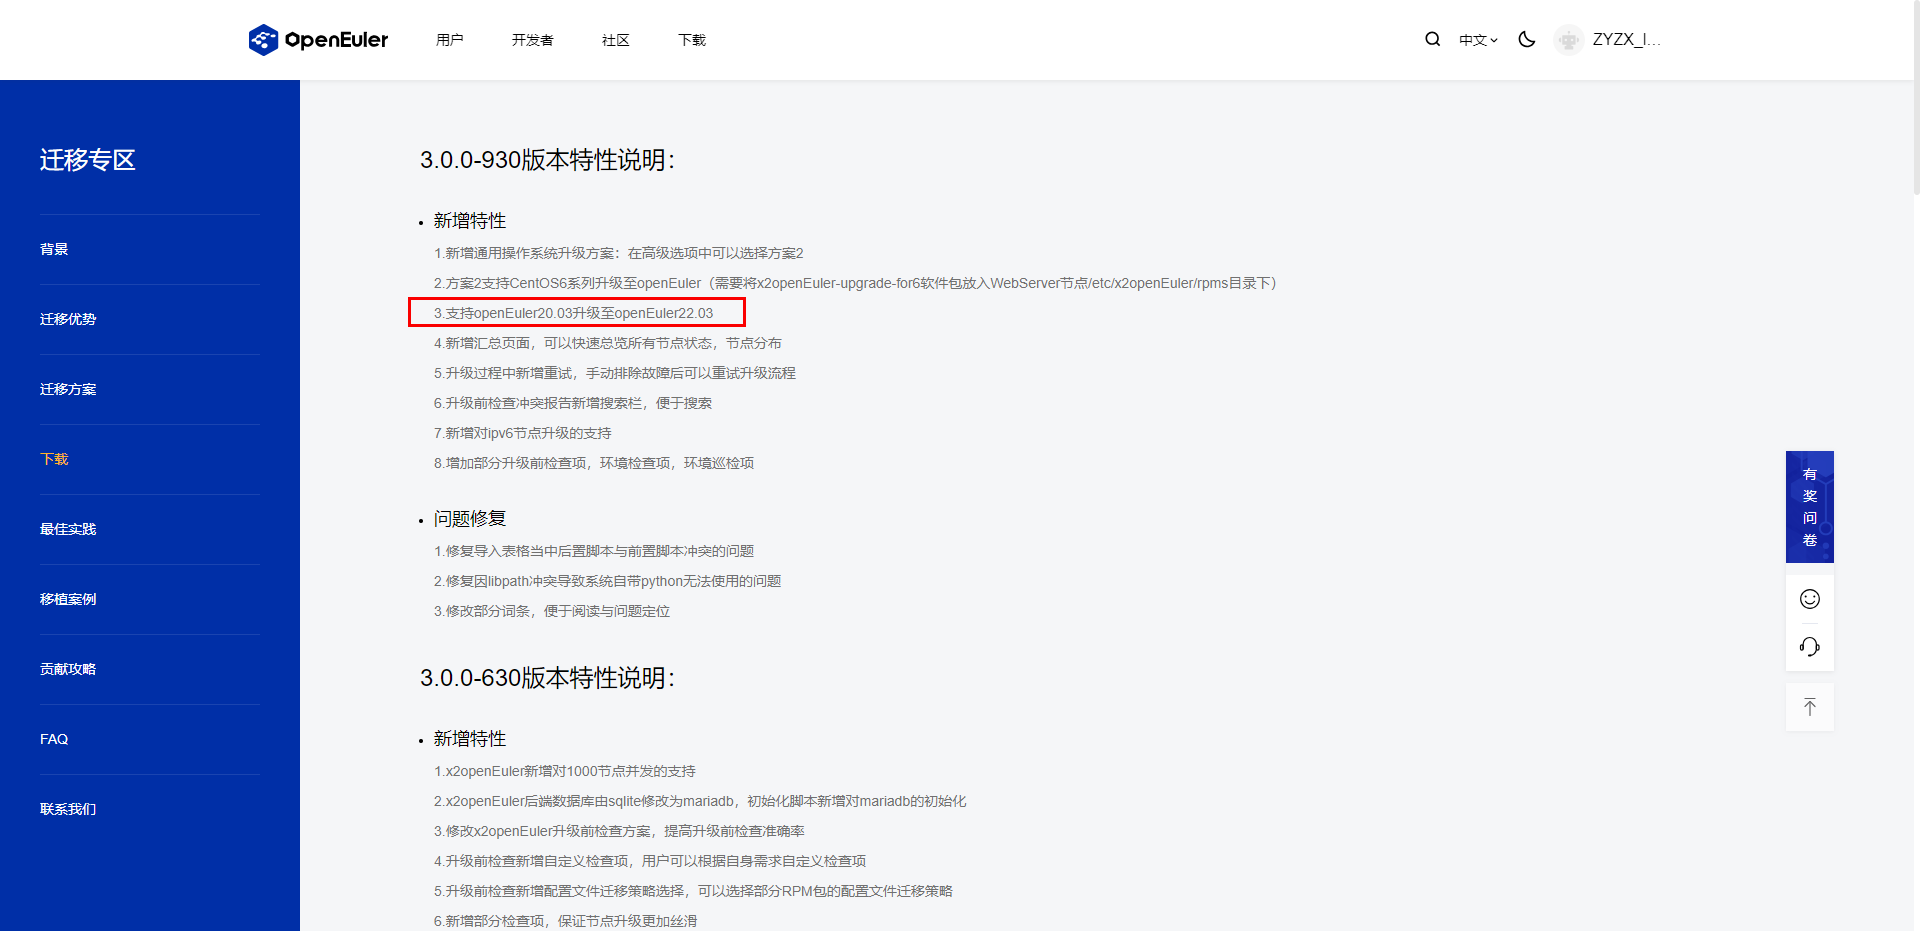The image size is (1920, 931).
Task: Open 最佳实践 sidebar item
Action: [x=68, y=529]
